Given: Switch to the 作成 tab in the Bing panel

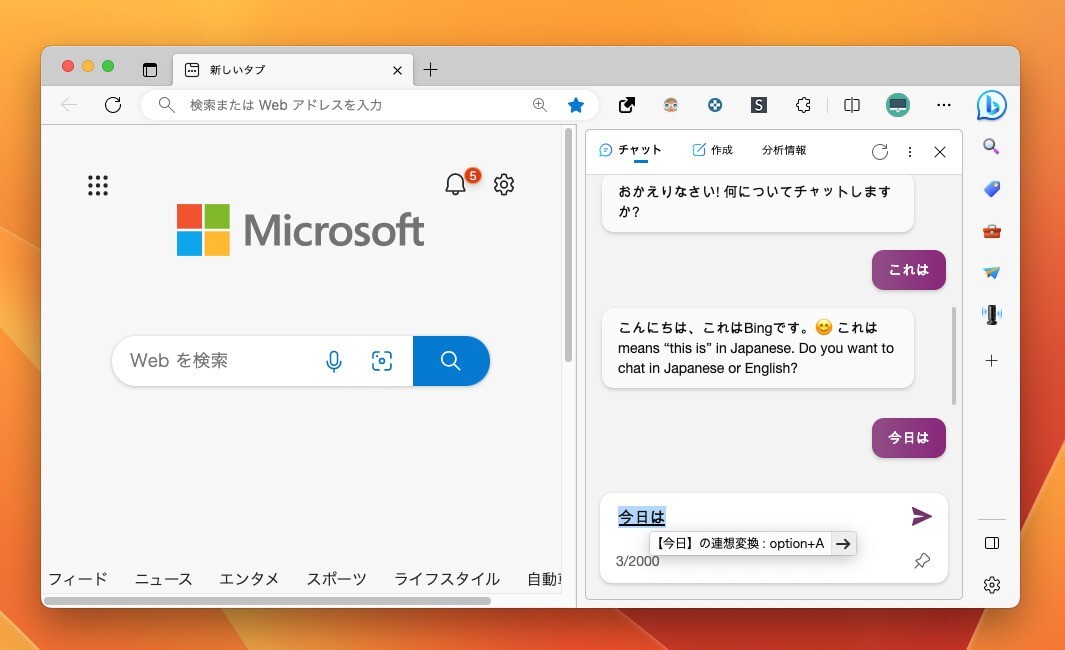Looking at the screenshot, I should click(712, 150).
